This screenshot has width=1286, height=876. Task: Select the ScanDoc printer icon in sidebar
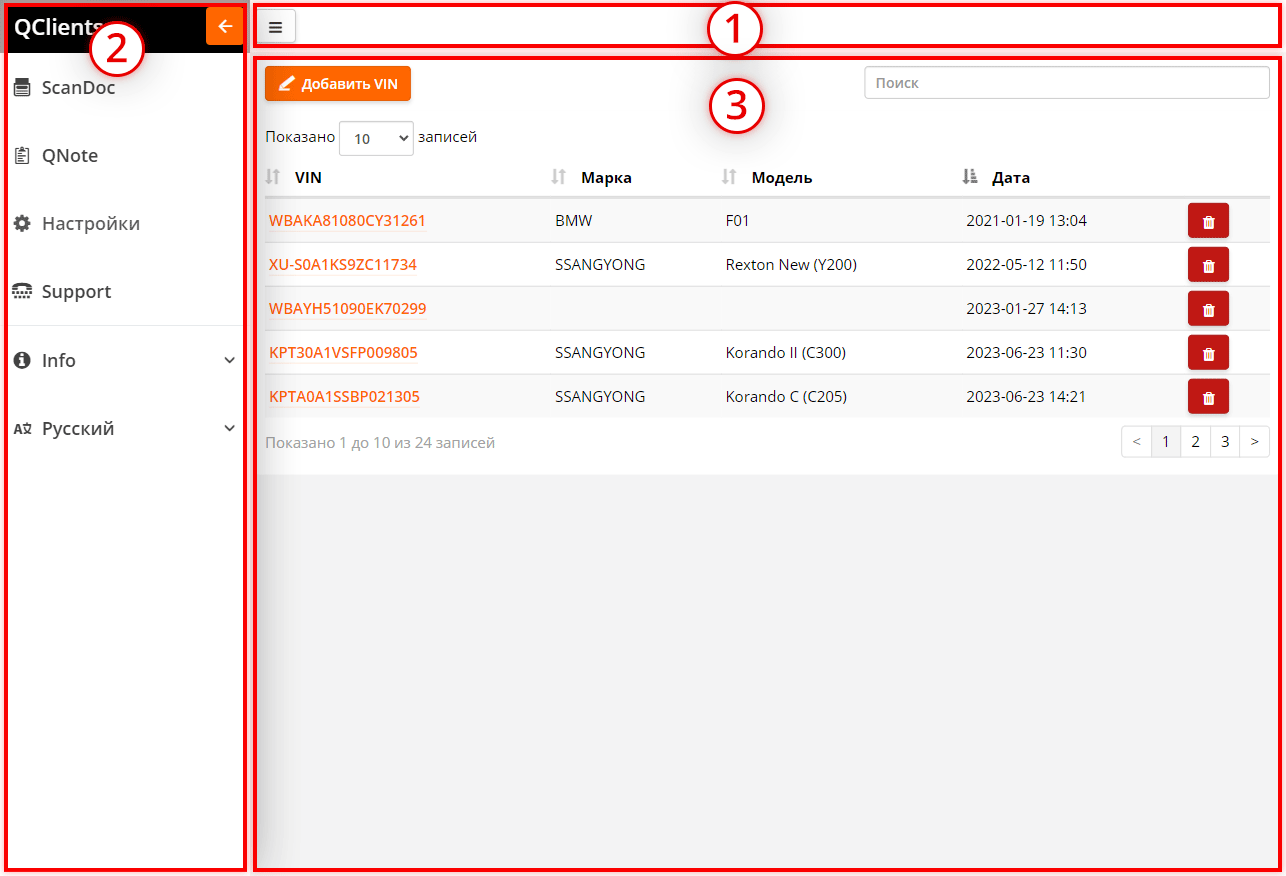(x=23, y=87)
